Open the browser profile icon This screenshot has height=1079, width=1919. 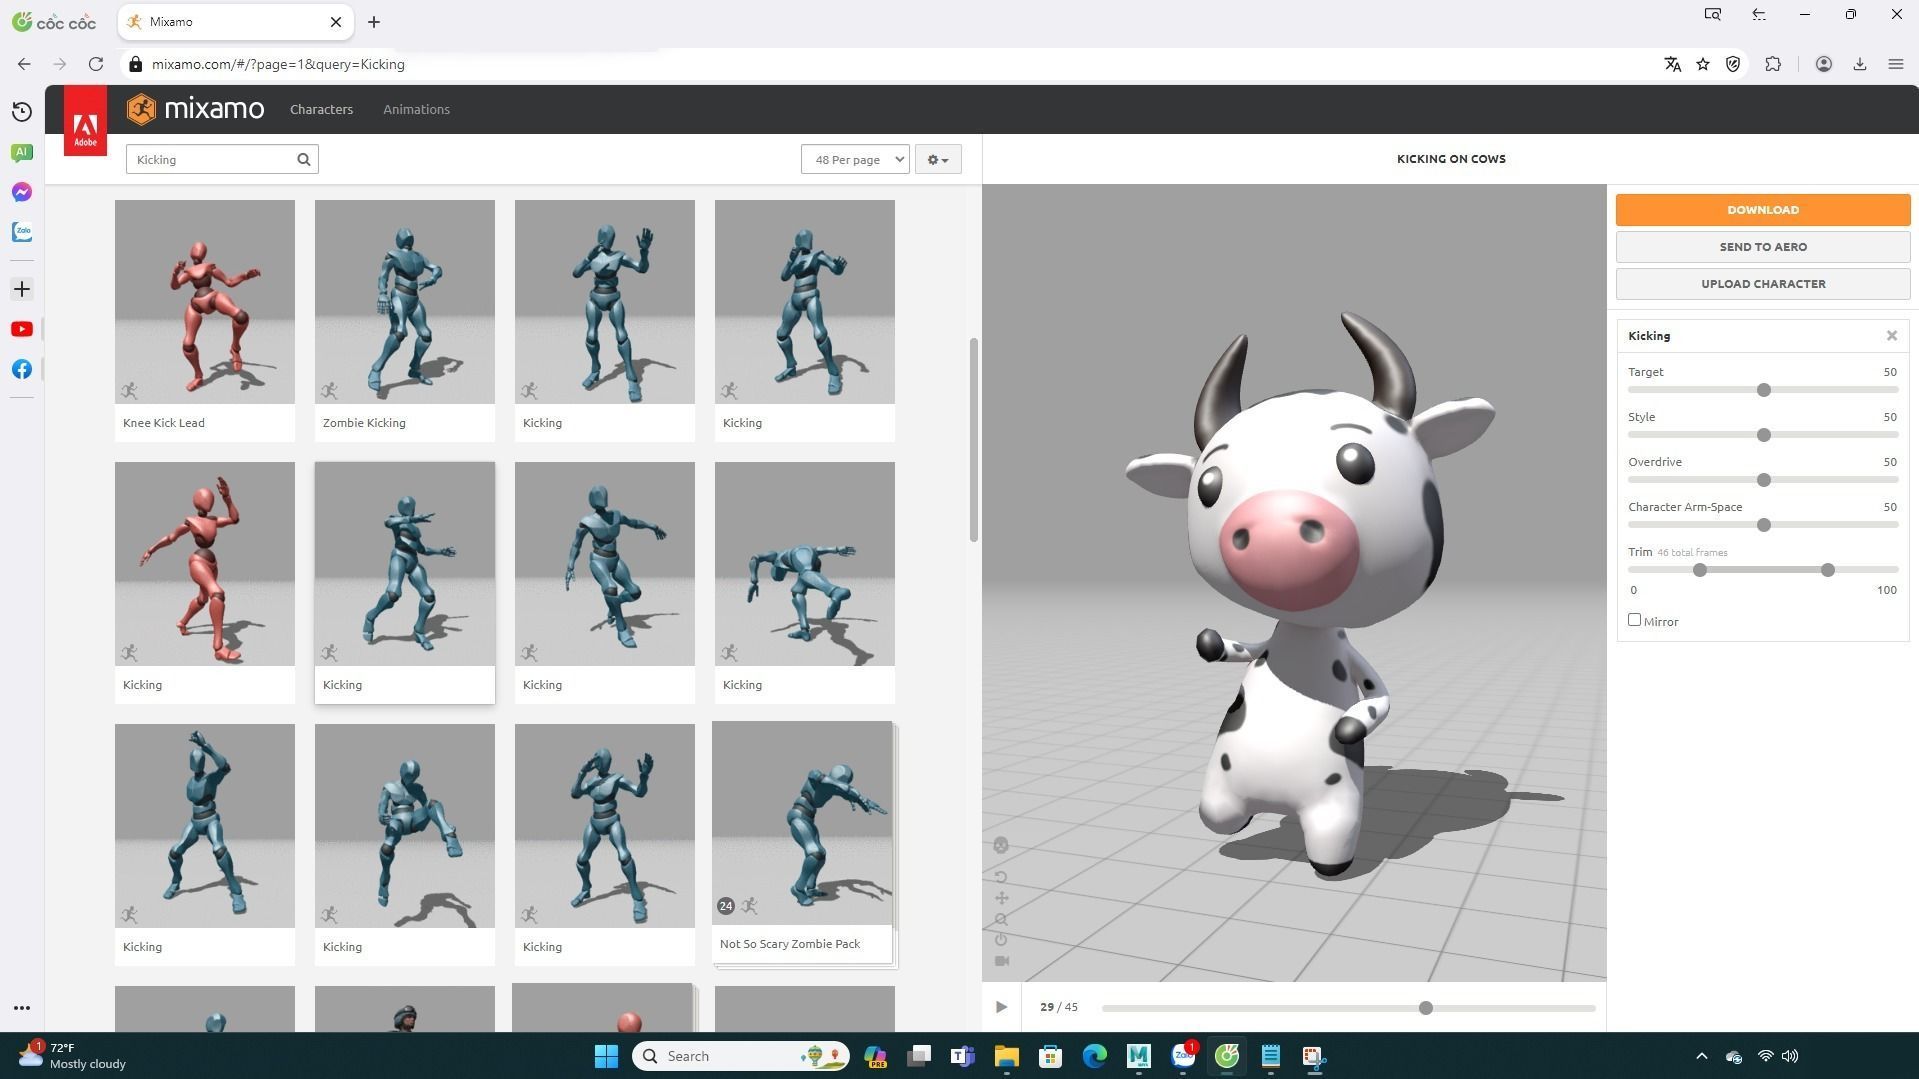(1823, 64)
